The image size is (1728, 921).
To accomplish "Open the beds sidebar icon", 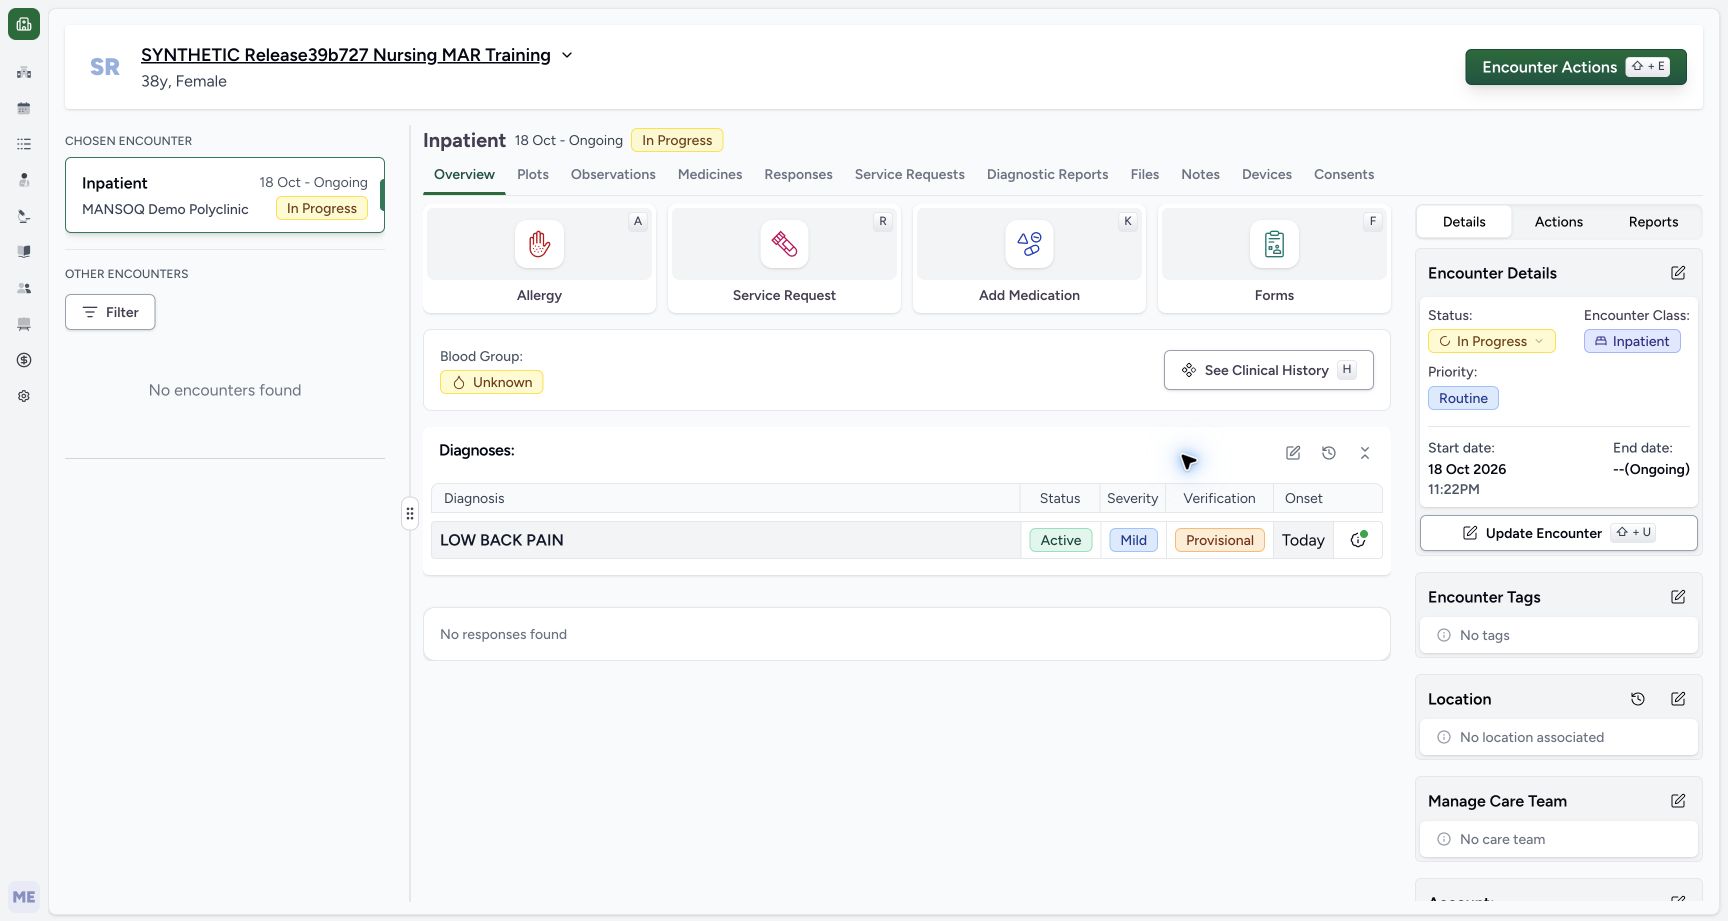I will coord(24,324).
